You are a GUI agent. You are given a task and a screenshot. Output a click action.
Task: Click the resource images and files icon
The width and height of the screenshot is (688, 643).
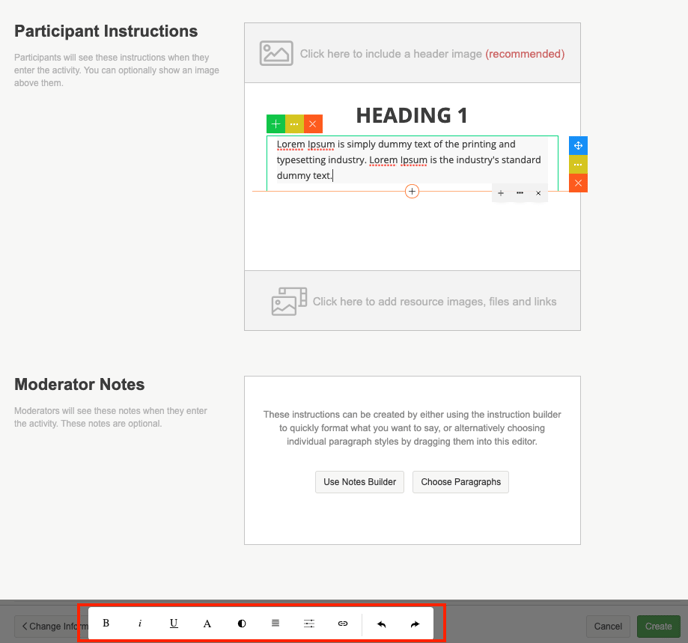pyautogui.click(x=289, y=301)
